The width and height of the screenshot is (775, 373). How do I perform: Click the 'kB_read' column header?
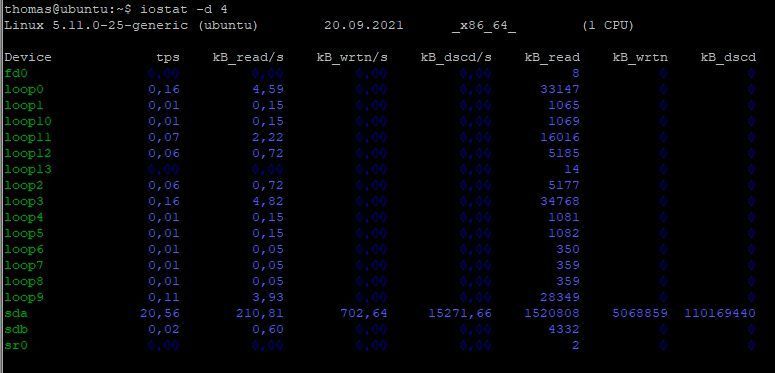(x=552, y=58)
